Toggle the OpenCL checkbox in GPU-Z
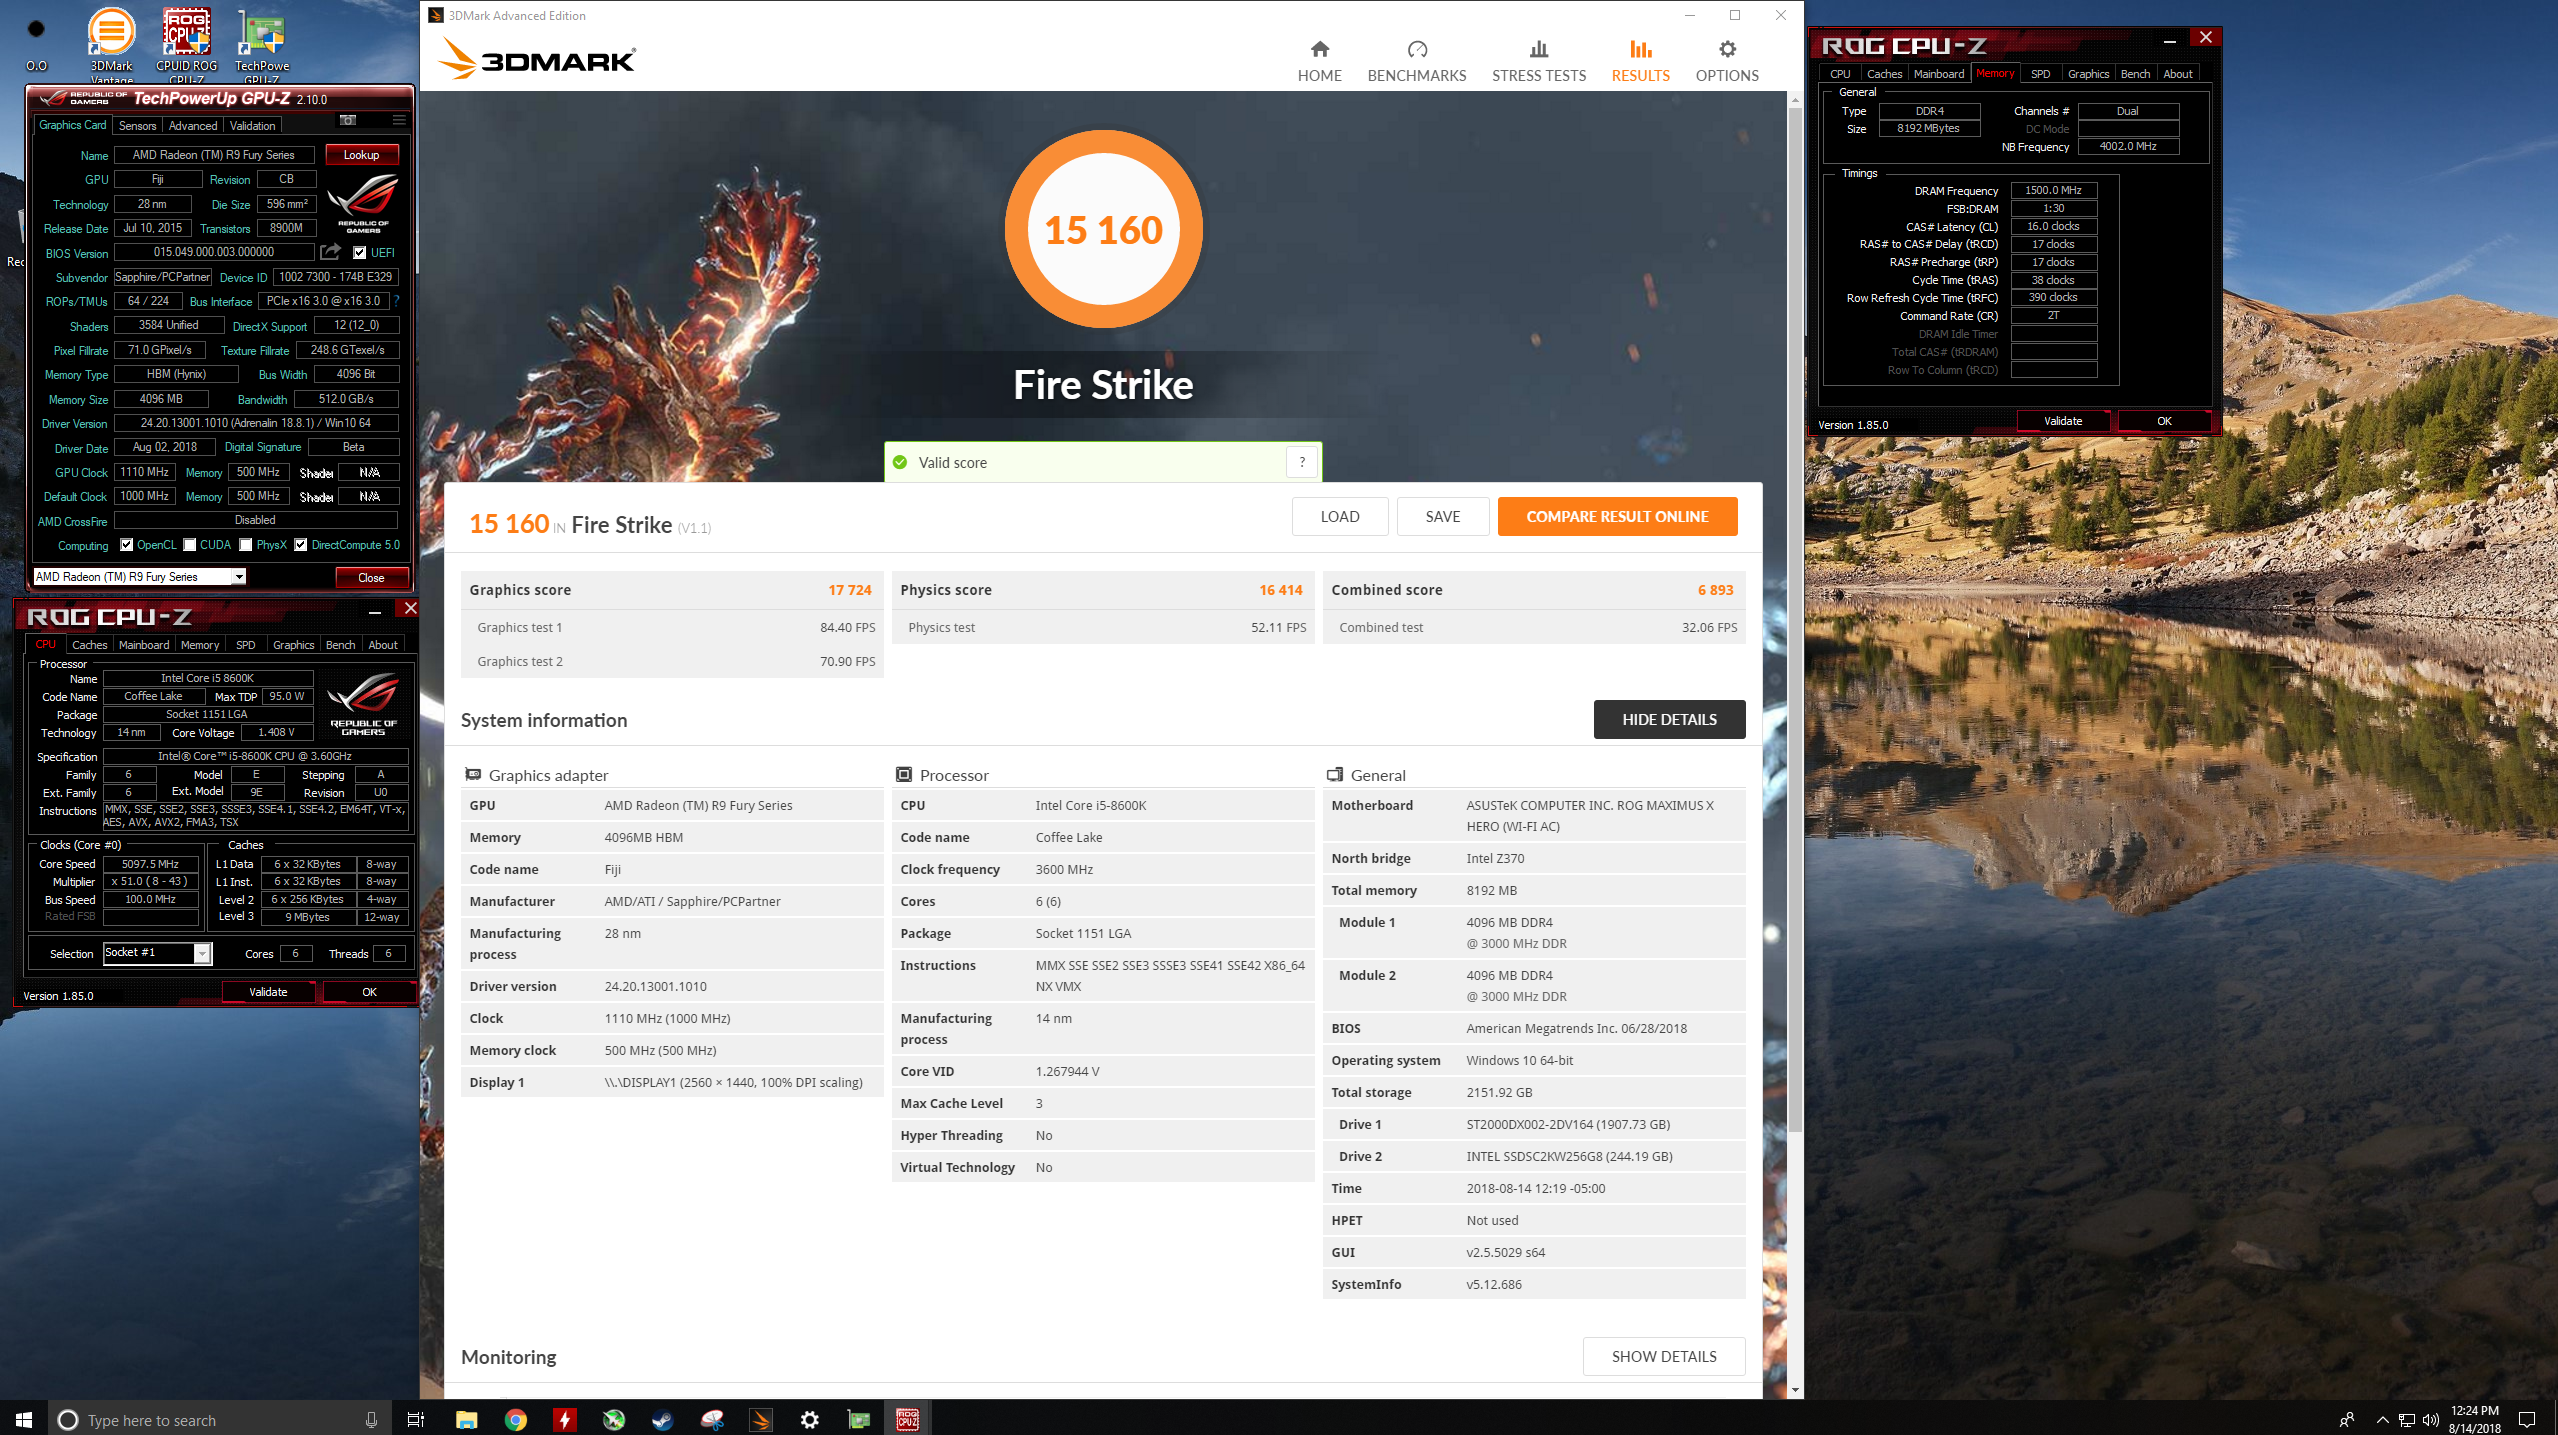The image size is (2558, 1435). coord(127,545)
